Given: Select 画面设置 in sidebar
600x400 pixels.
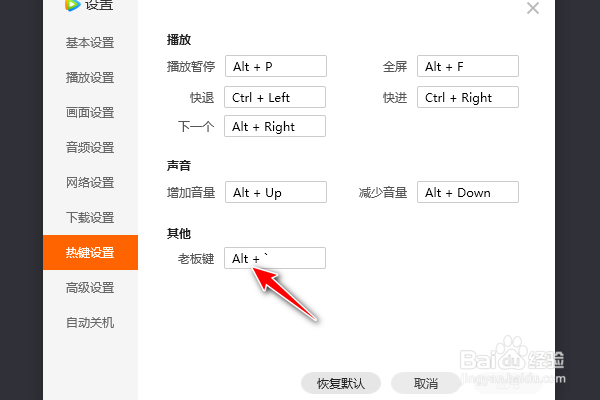Looking at the screenshot, I should click(x=90, y=113).
